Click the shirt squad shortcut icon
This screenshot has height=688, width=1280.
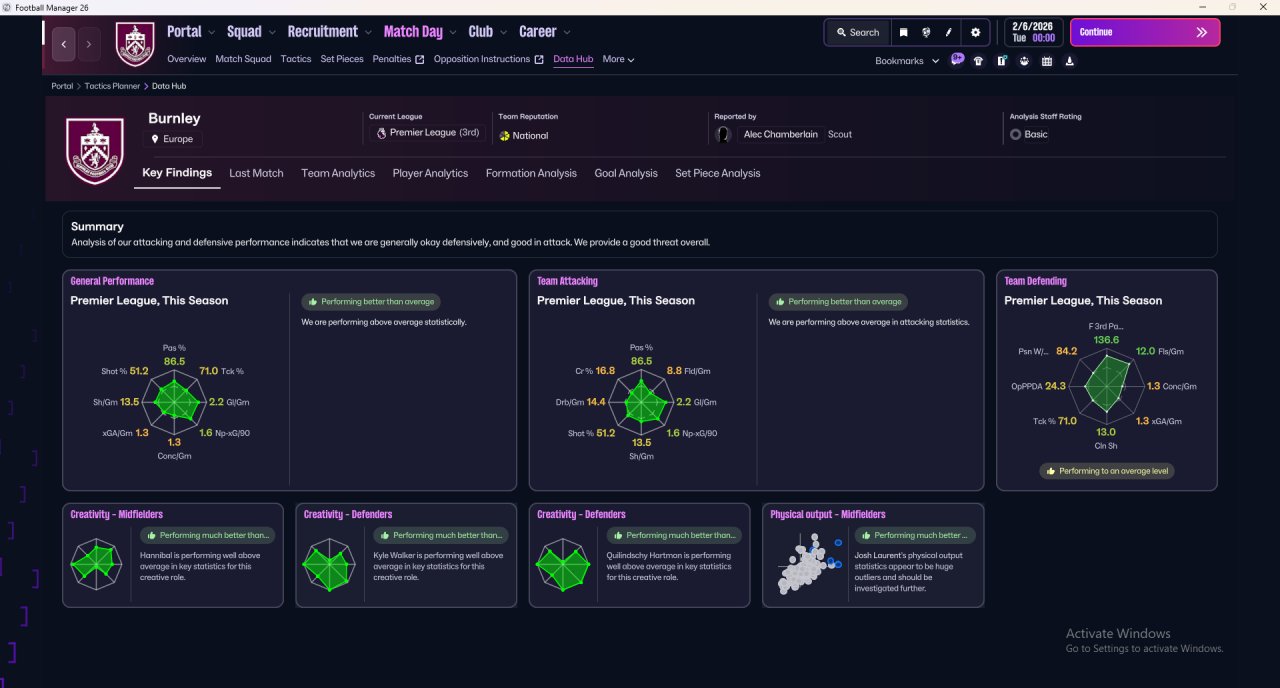pos(978,61)
